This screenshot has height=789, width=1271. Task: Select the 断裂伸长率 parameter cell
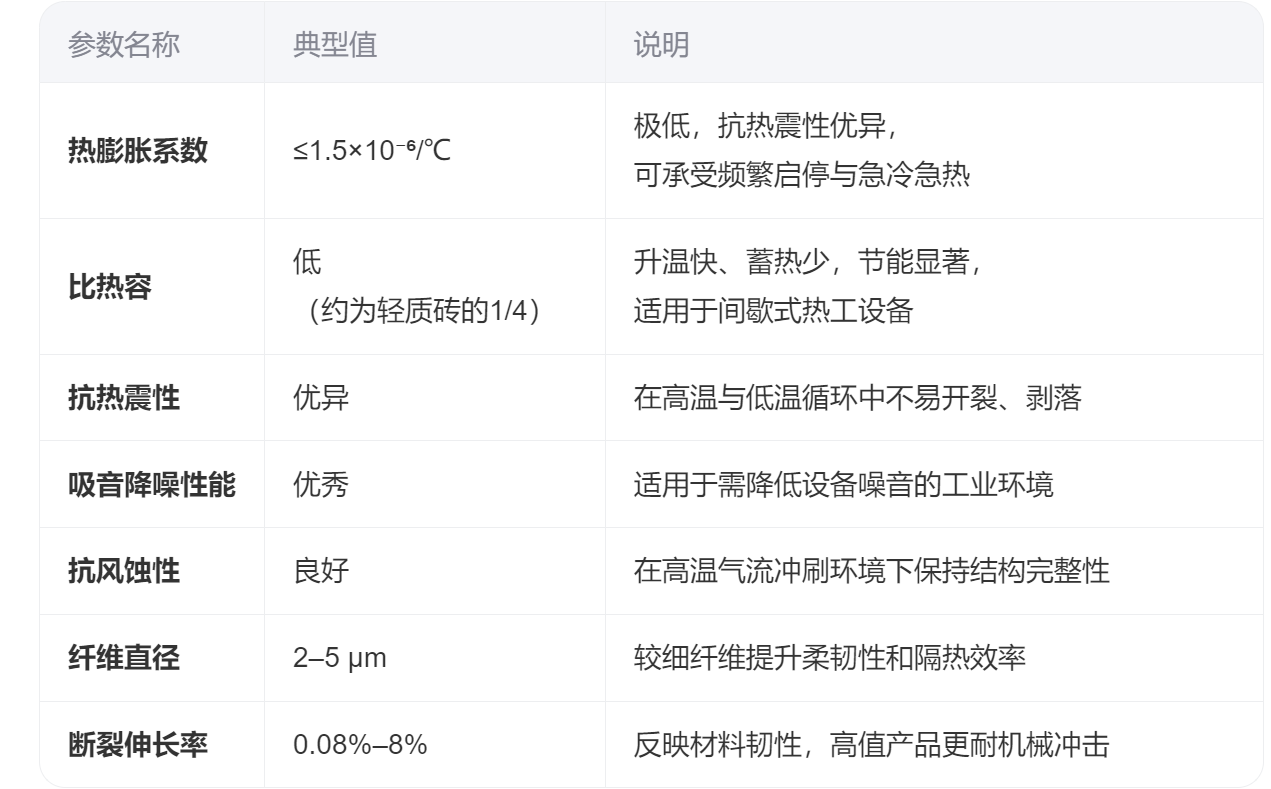click(x=137, y=745)
